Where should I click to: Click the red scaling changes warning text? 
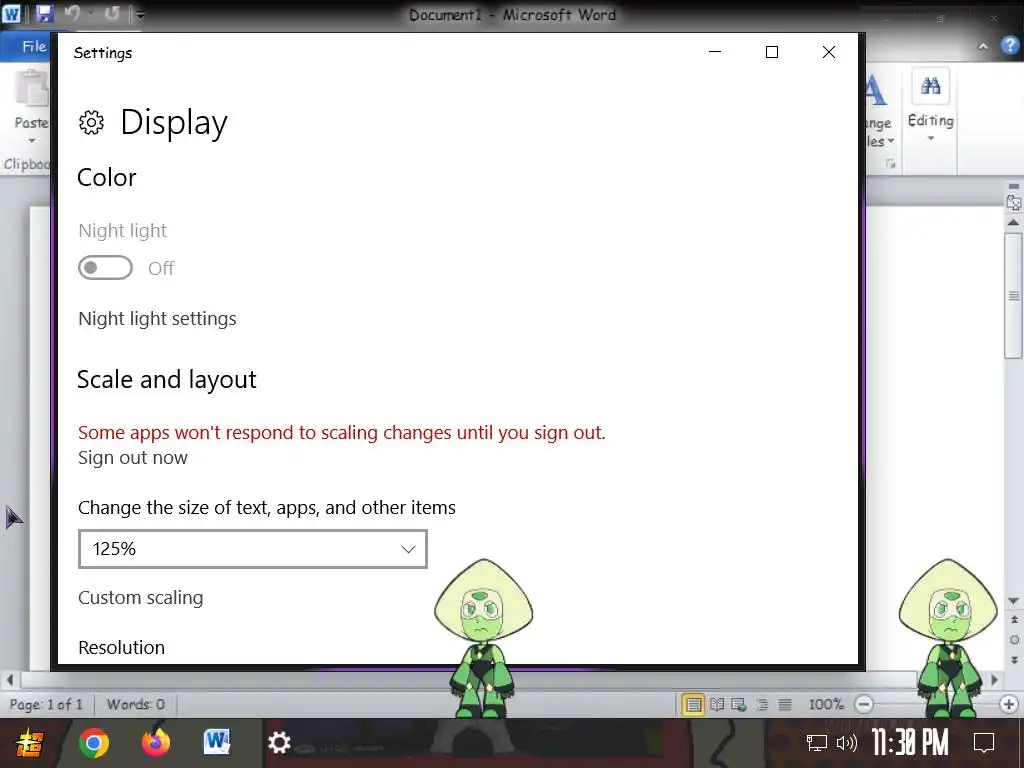(x=342, y=432)
